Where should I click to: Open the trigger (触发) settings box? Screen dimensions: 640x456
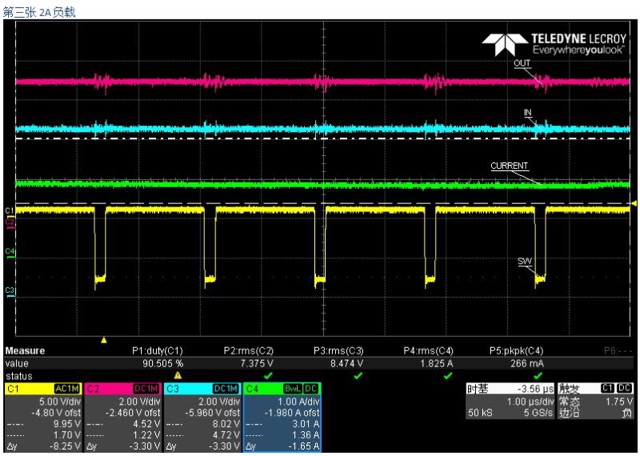596,401
